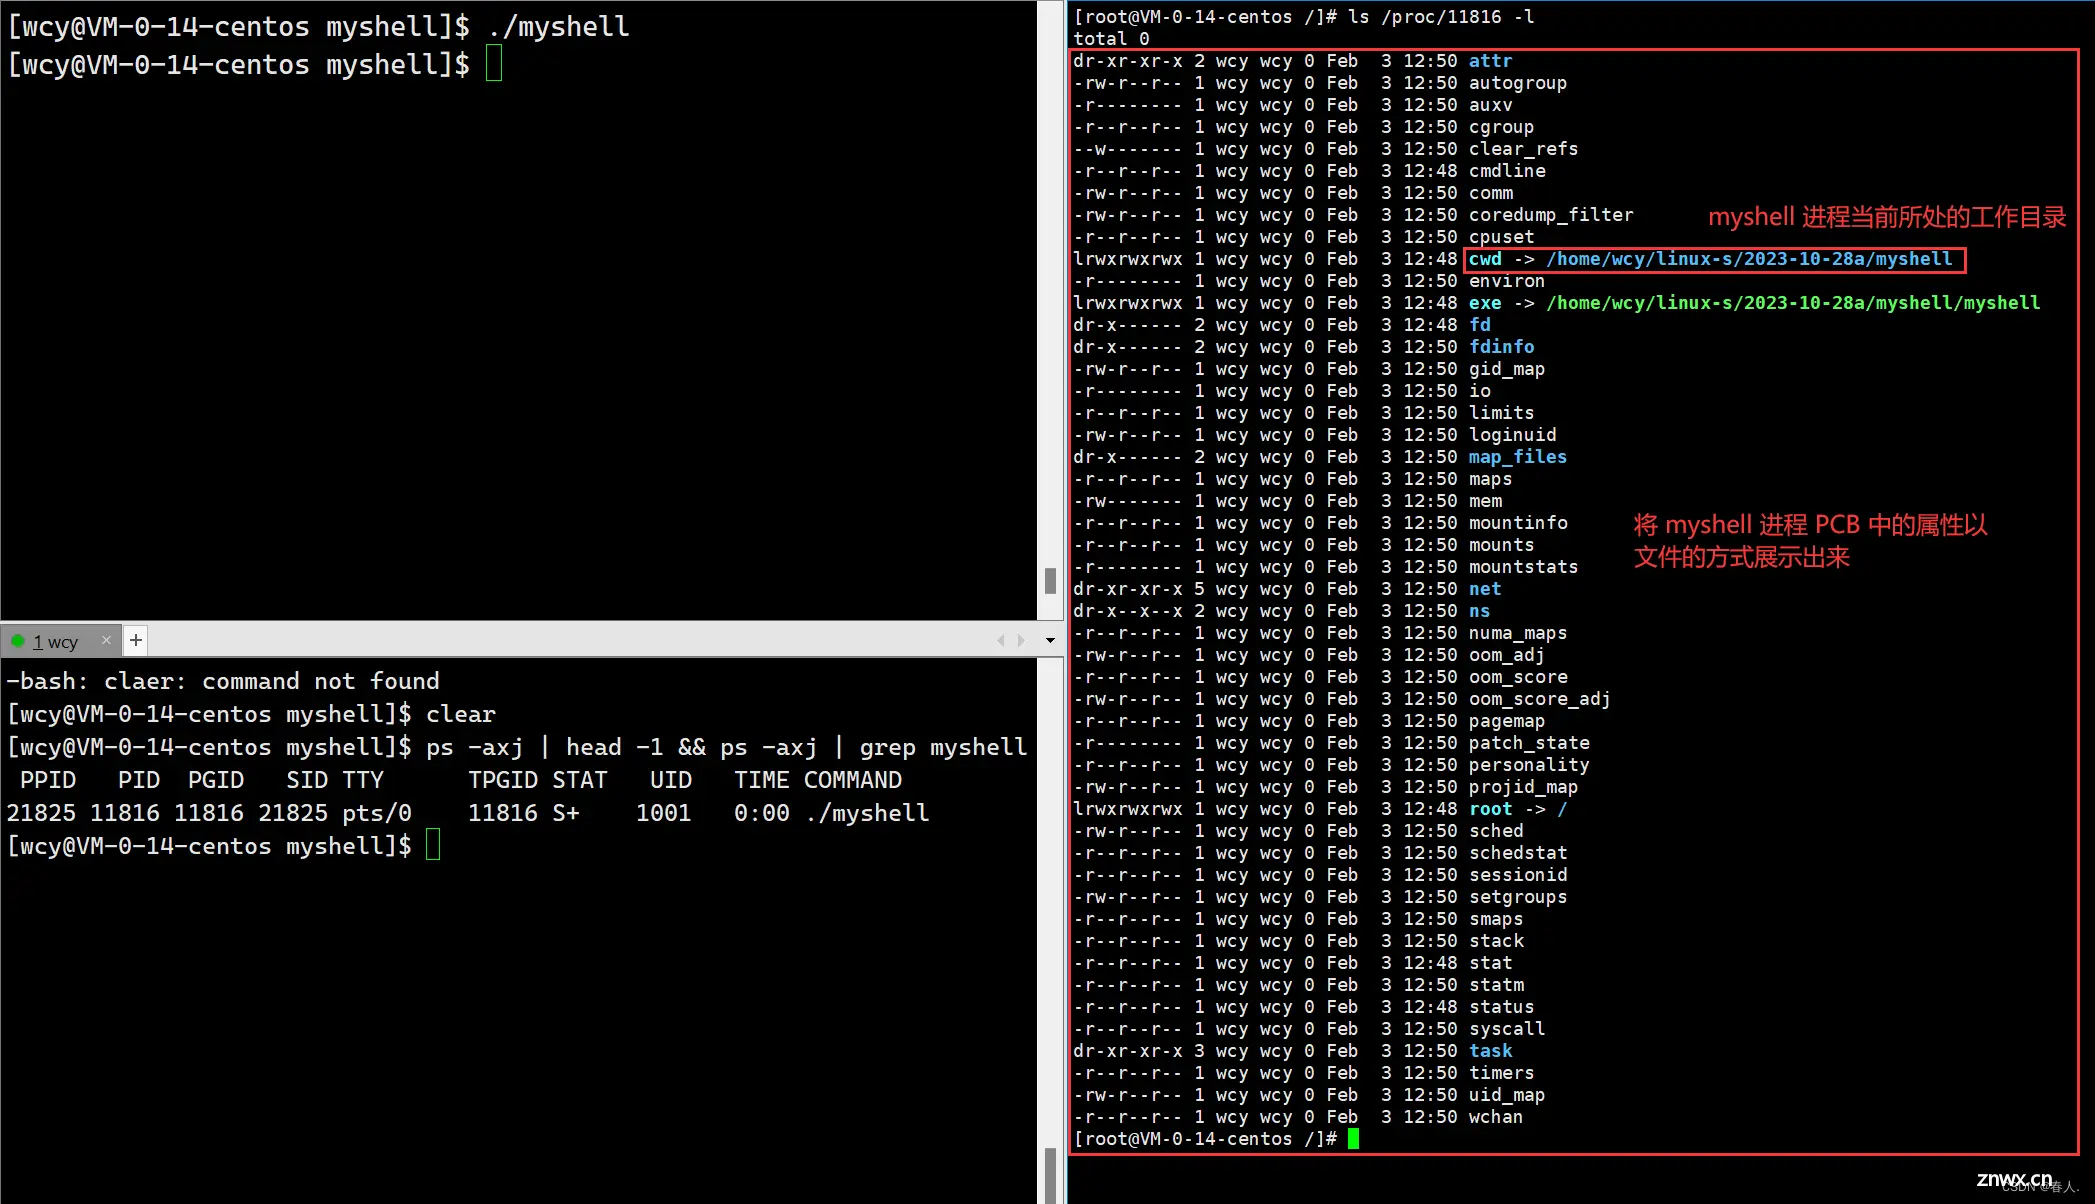Image resolution: width=2095 pixels, height=1204 pixels.
Task: Click the 'wchan' file name
Action: point(1496,1117)
